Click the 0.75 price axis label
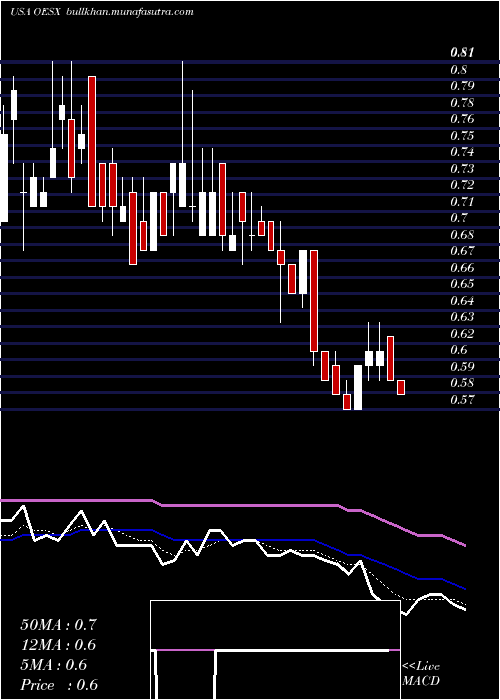 point(462,136)
